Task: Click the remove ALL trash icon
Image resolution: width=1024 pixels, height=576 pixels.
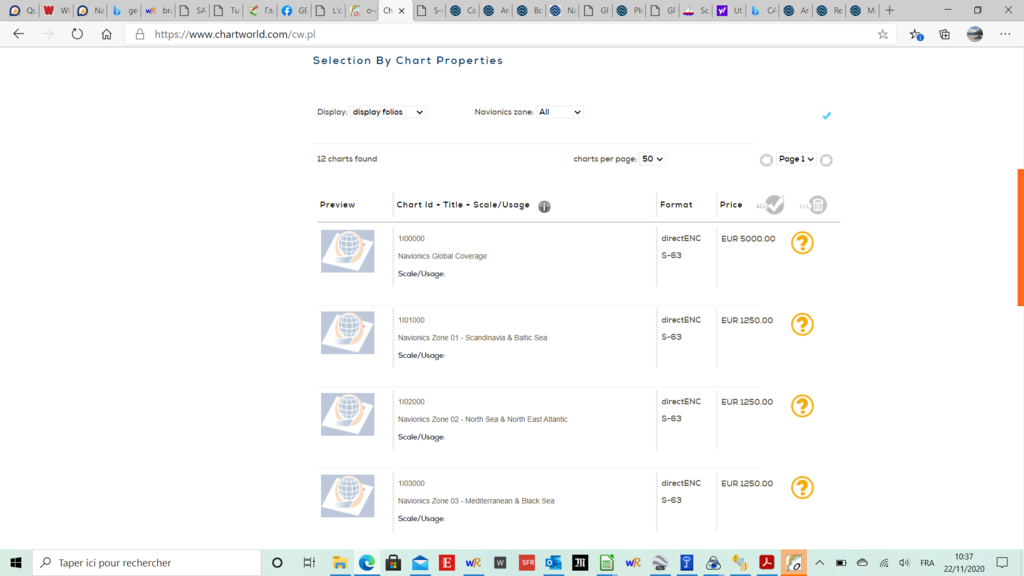Action: tap(815, 204)
